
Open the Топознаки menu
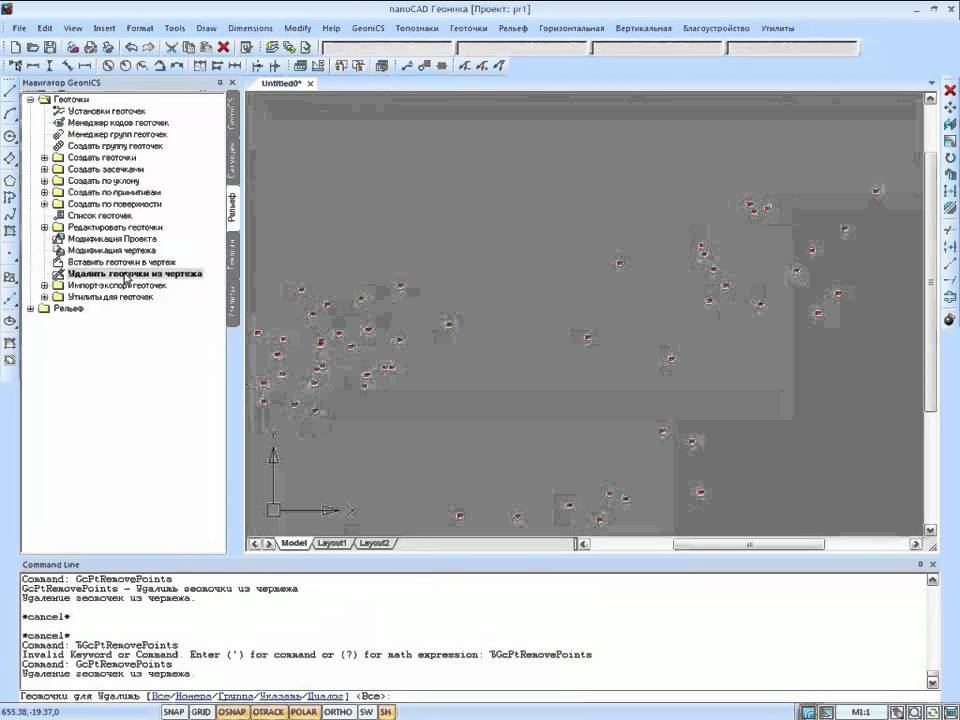(417, 28)
